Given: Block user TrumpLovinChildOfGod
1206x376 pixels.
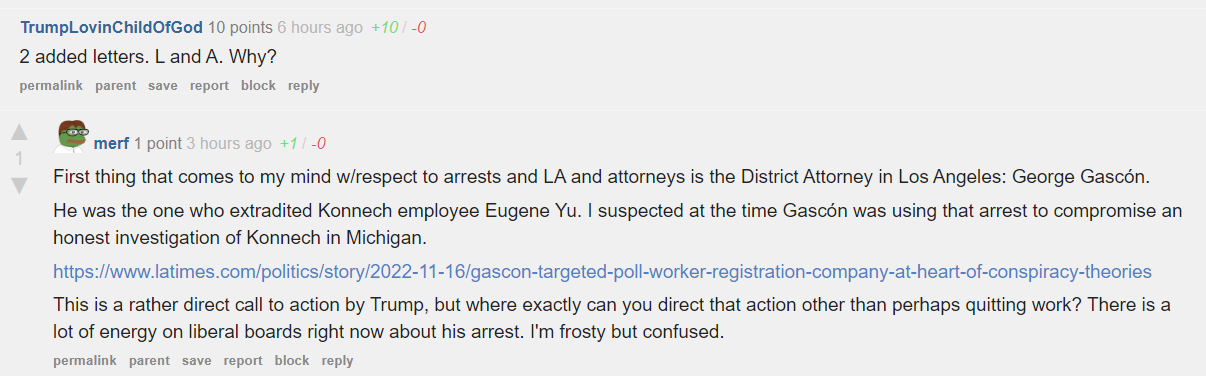Looking at the screenshot, I should pos(258,86).
